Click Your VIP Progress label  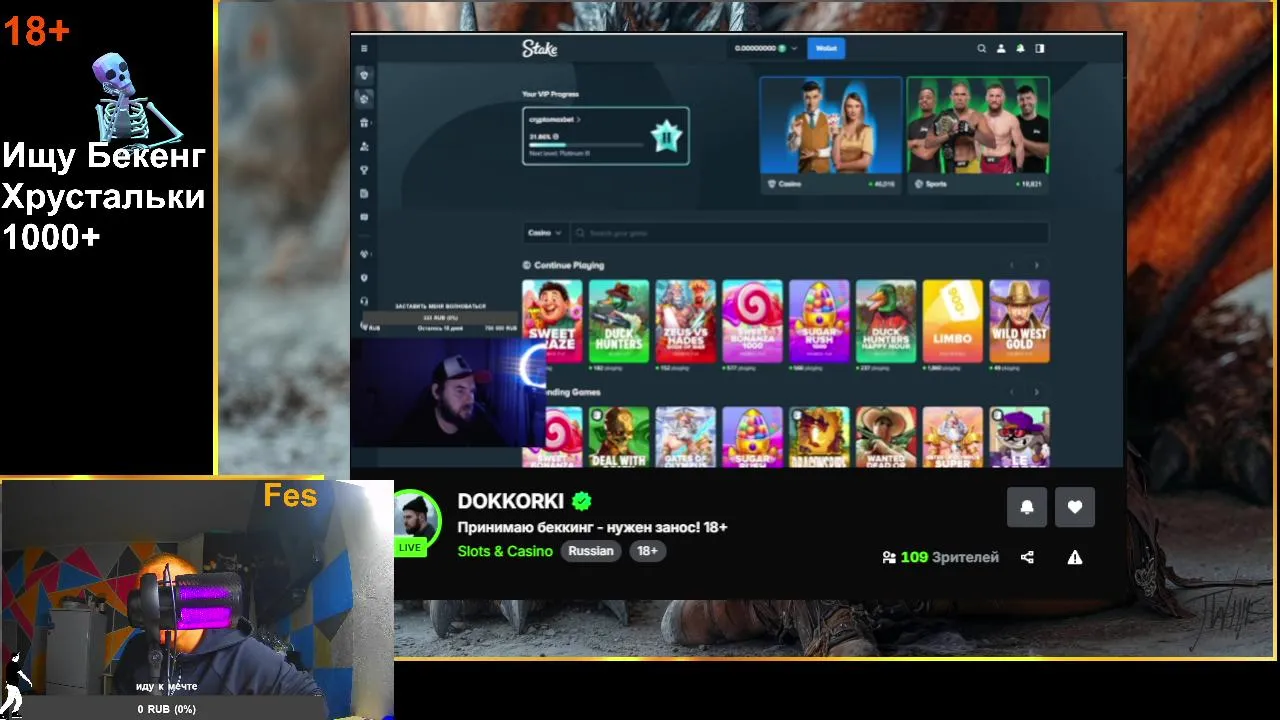click(550, 94)
